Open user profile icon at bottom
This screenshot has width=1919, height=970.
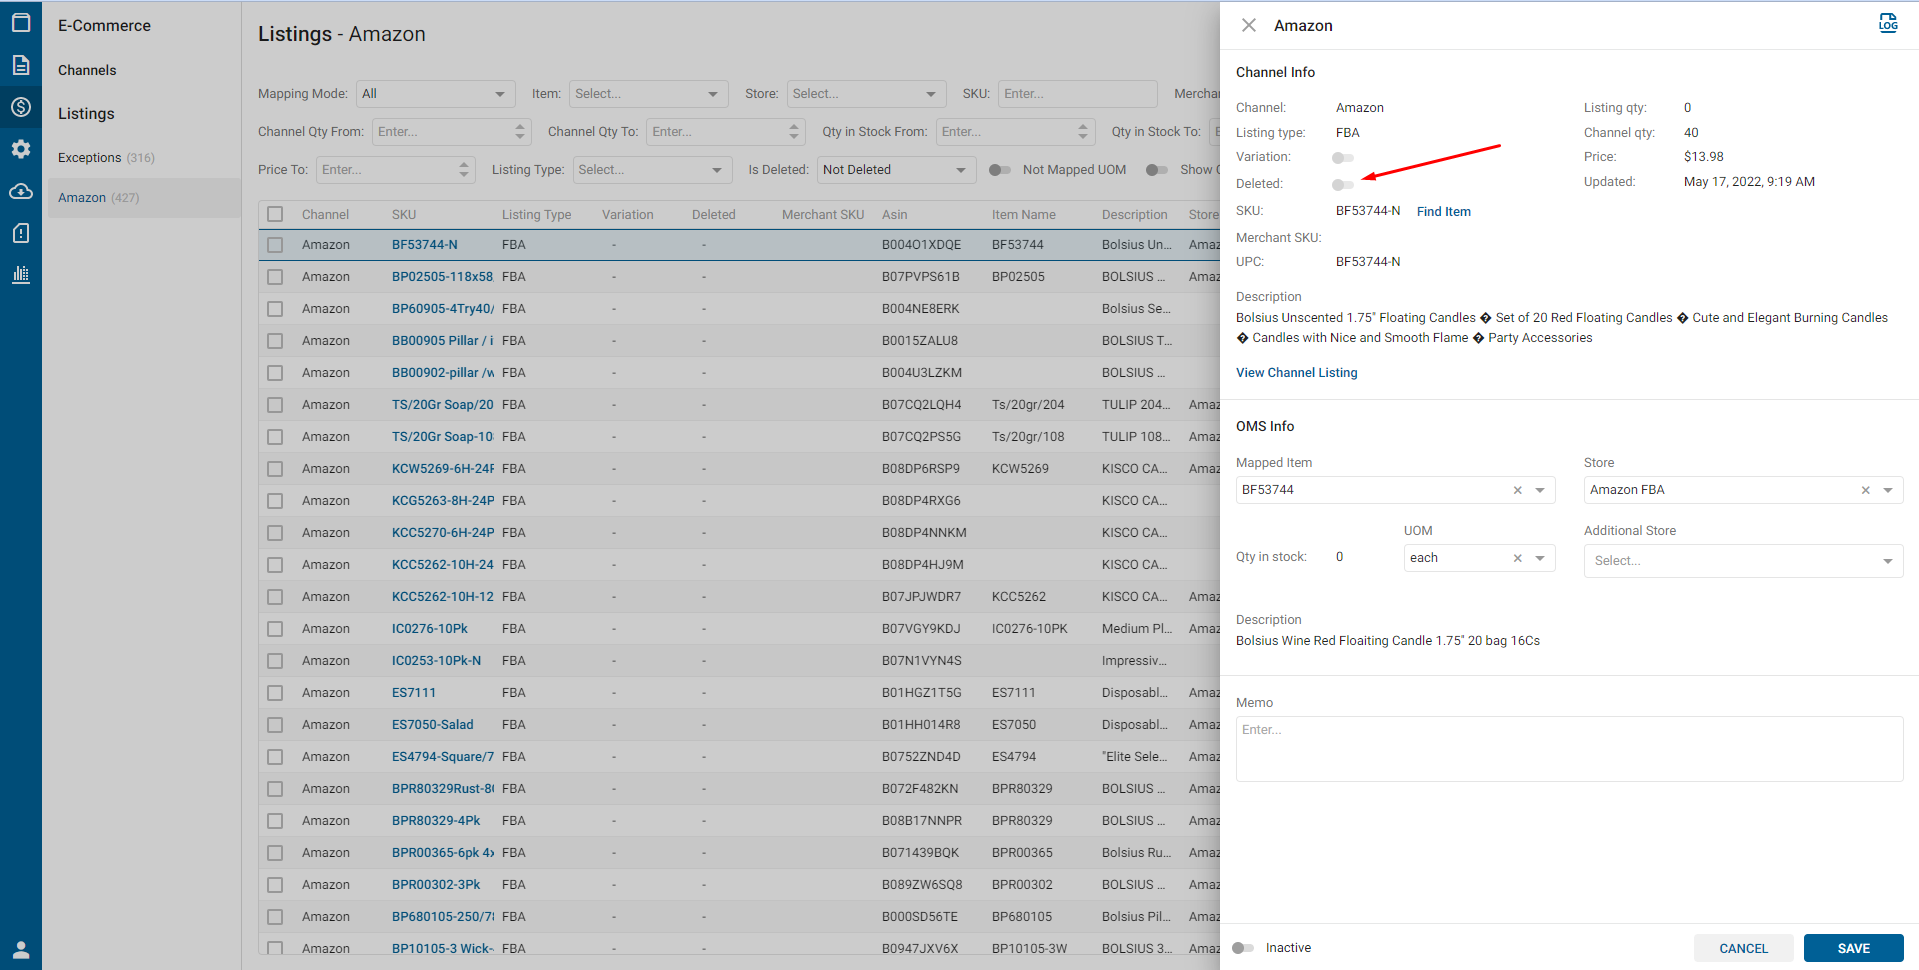click(21, 949)
